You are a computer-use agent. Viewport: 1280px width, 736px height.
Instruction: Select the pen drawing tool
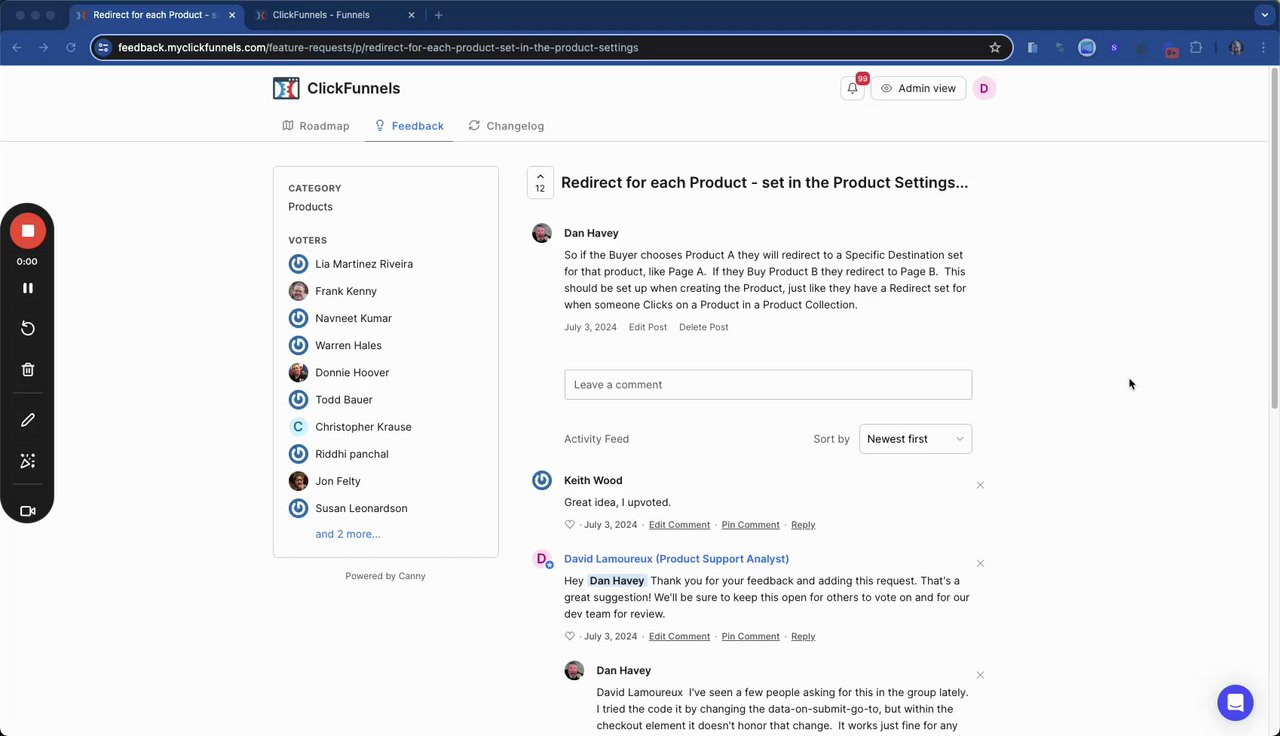[x=28, y=420]
